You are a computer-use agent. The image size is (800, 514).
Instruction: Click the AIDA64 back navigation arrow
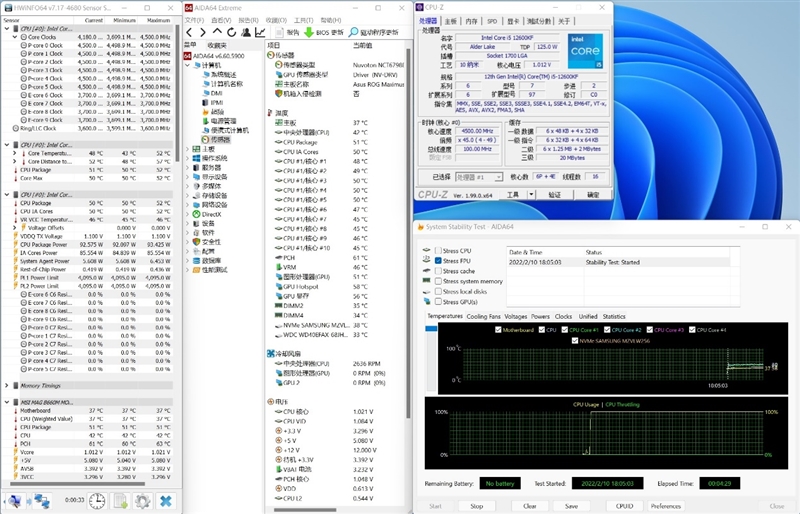coord(190,32)
